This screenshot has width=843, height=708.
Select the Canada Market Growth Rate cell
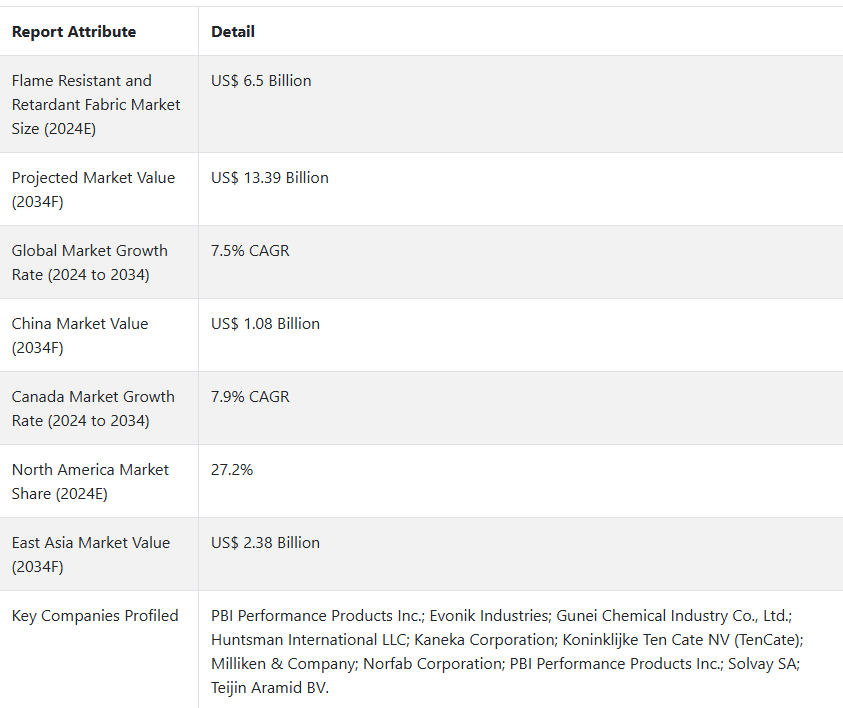click(93, 408)
